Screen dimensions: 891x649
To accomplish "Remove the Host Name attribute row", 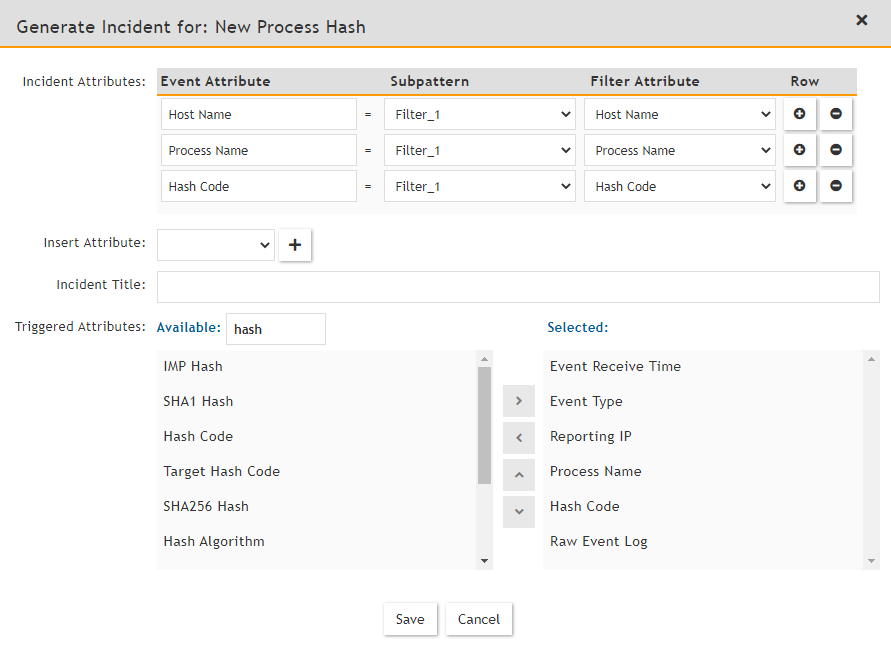I will pos(835,114).
